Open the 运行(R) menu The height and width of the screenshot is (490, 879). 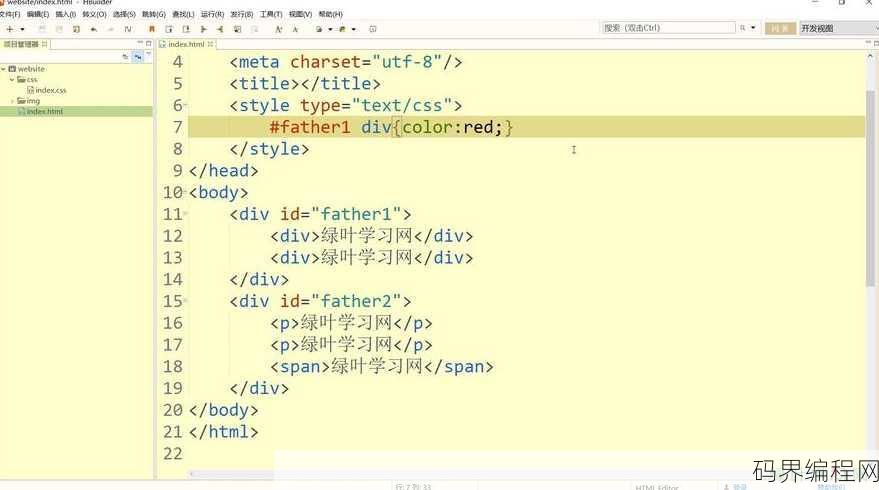tap(212, 14)
